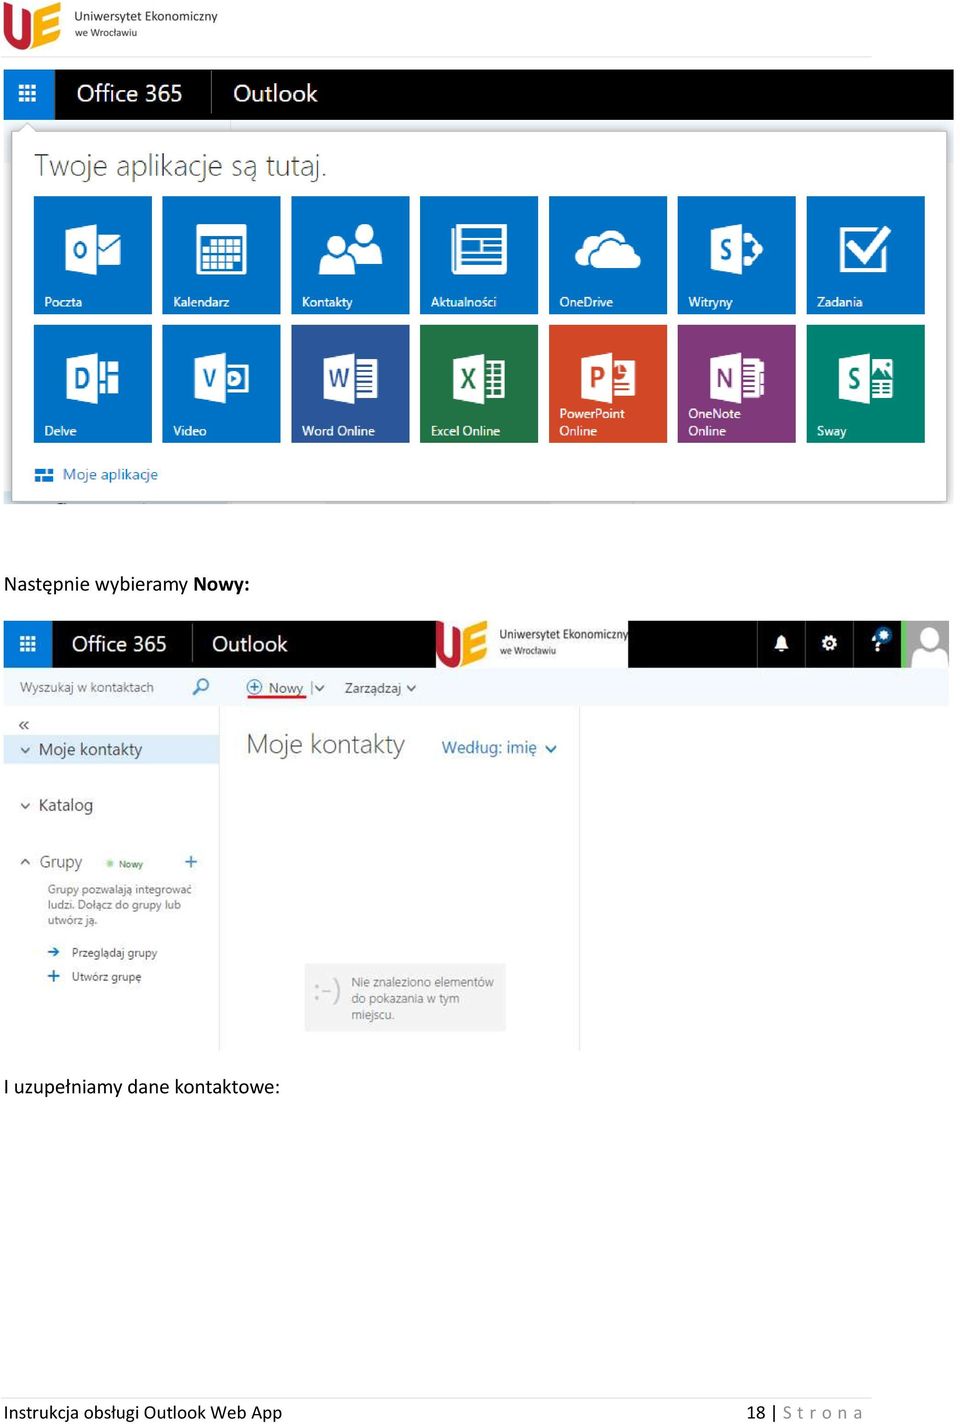The image size is (960, 1424).
Task: Launch OneNote Online tile
Action: pyautogui.click(x=736, y=384)
